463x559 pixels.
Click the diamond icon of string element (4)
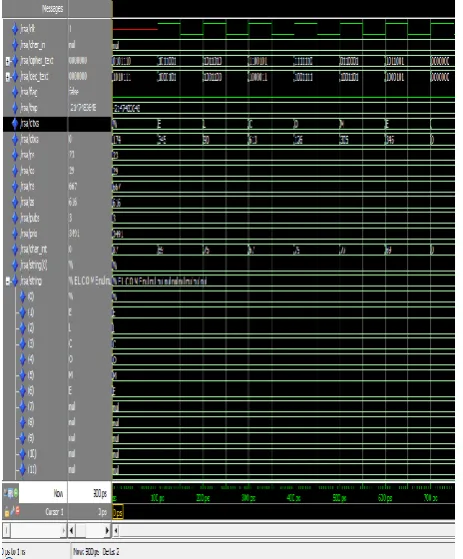tap(22, 359)
